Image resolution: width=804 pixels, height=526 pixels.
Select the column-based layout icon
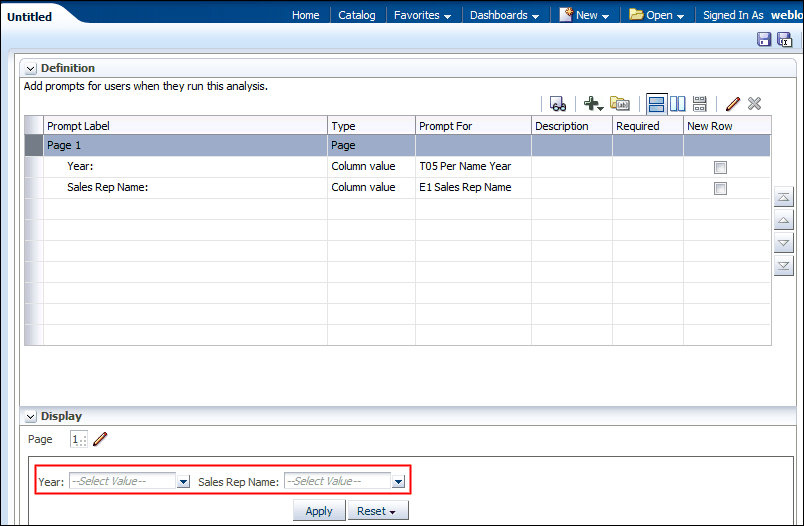(x=677, y=104)
